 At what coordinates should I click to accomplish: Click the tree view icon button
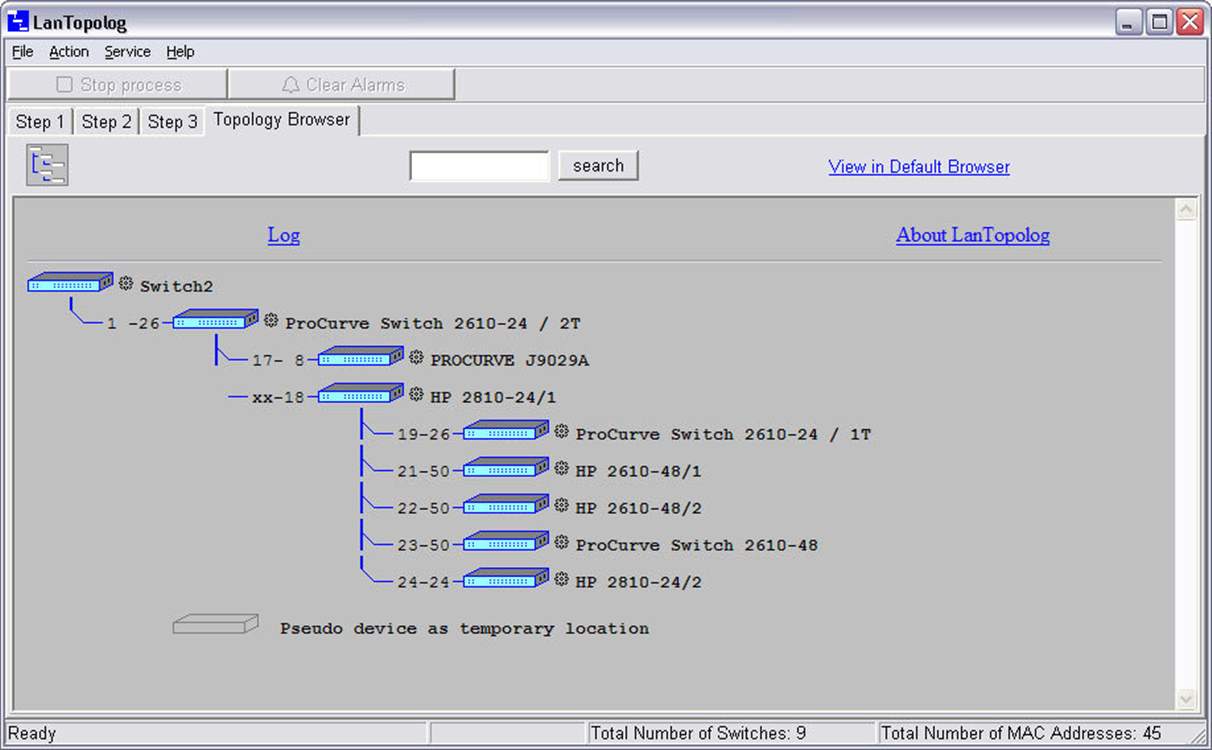47,165
